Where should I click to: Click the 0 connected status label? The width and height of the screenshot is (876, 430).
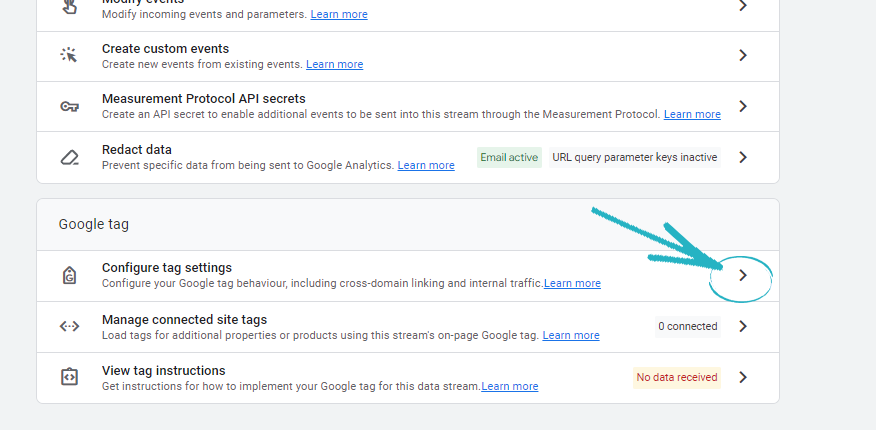687,326
